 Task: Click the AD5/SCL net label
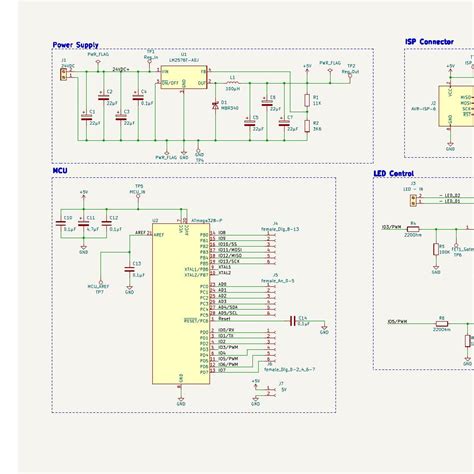tap(228, 313)
